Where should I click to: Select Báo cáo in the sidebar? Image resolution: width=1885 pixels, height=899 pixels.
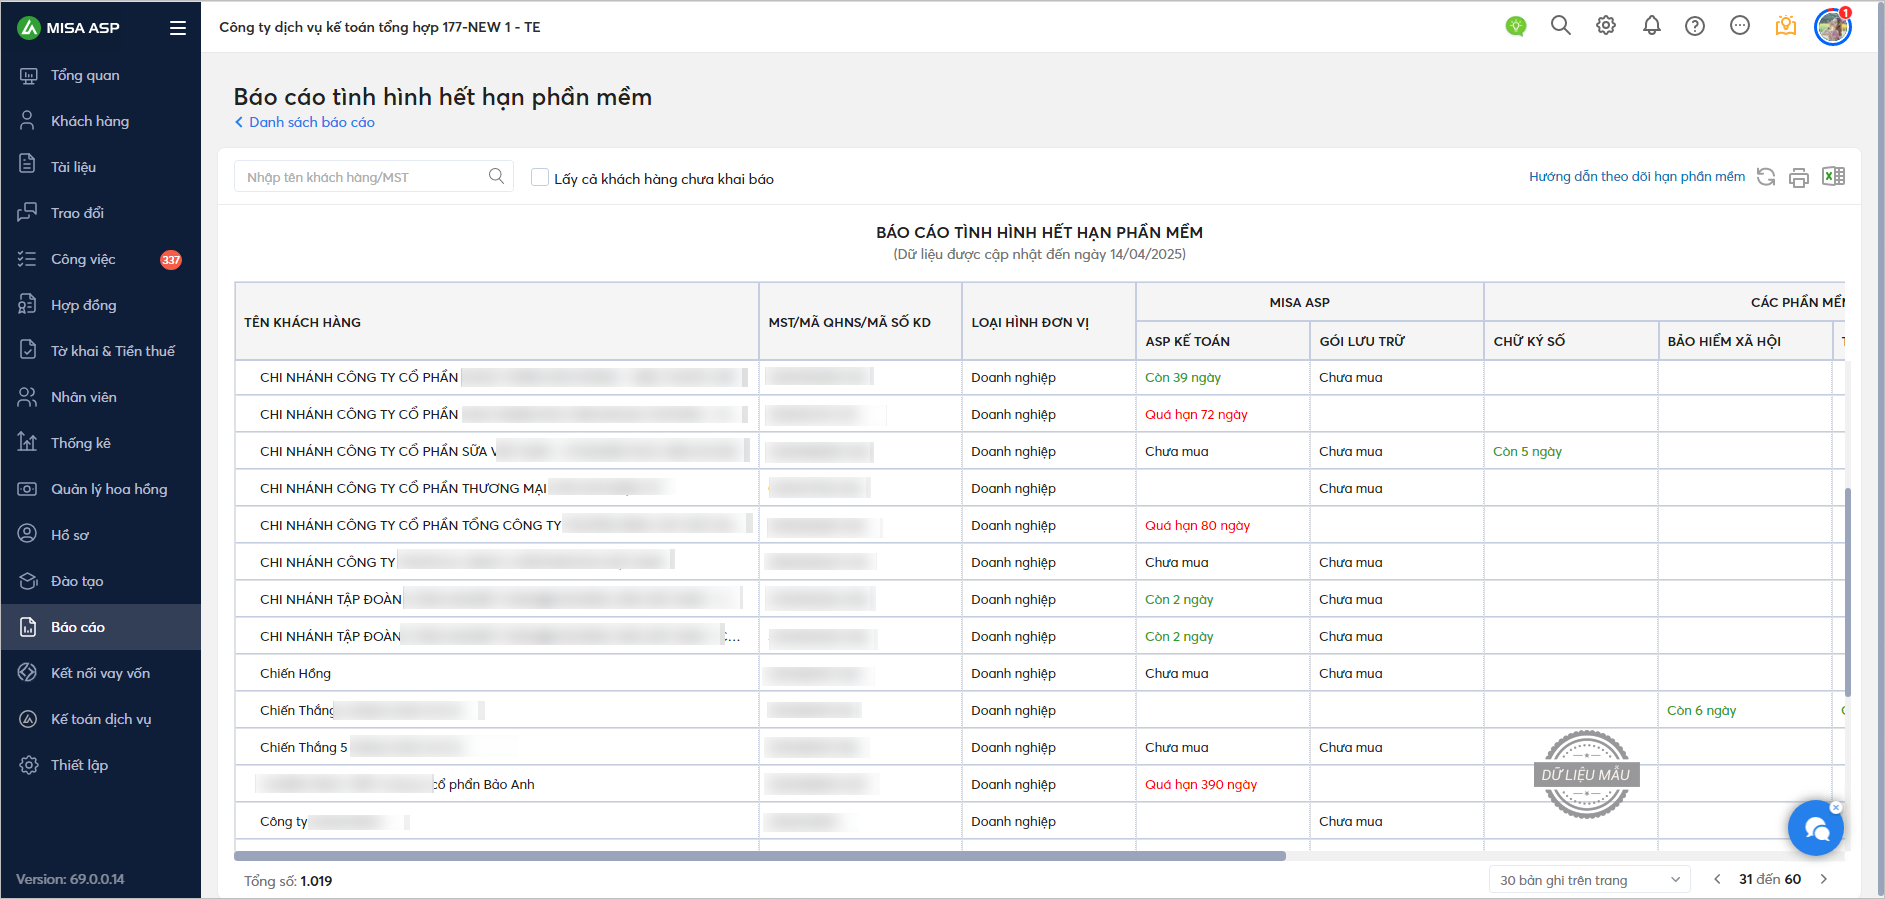point(100,627)
